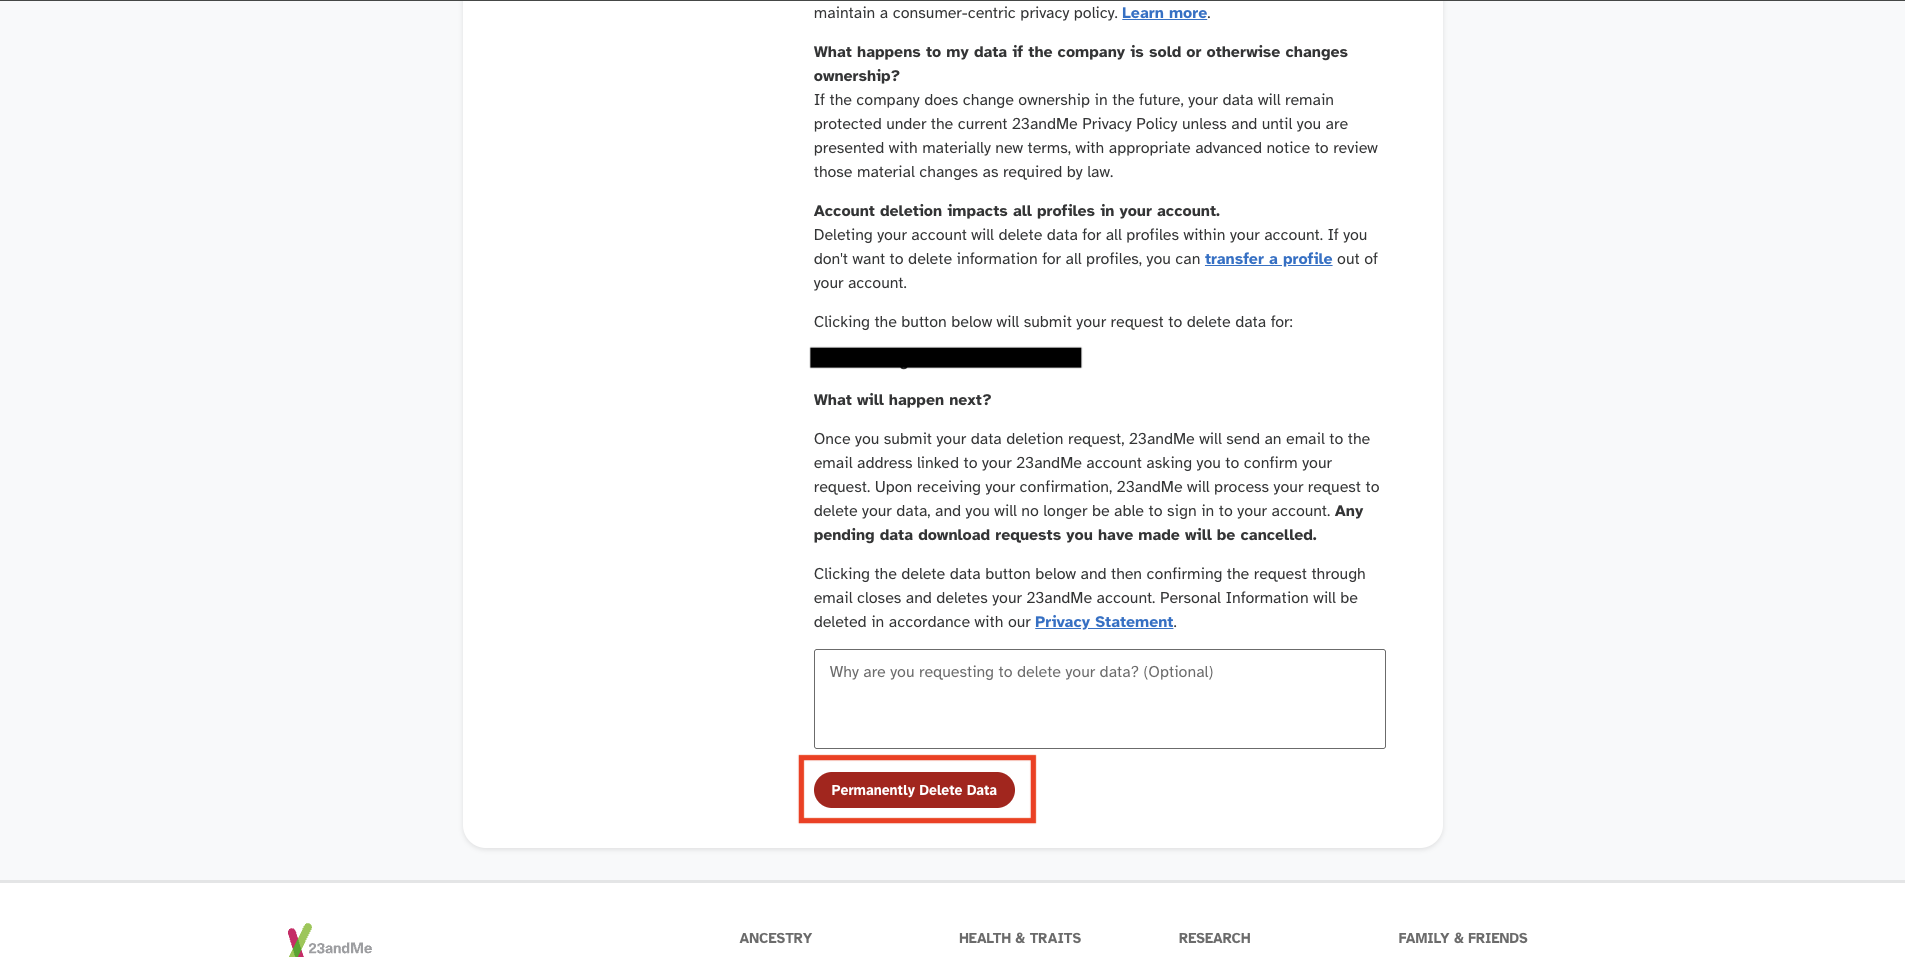
Task: Click the Permanently Delete Data button
Action: tap(914, 790)
